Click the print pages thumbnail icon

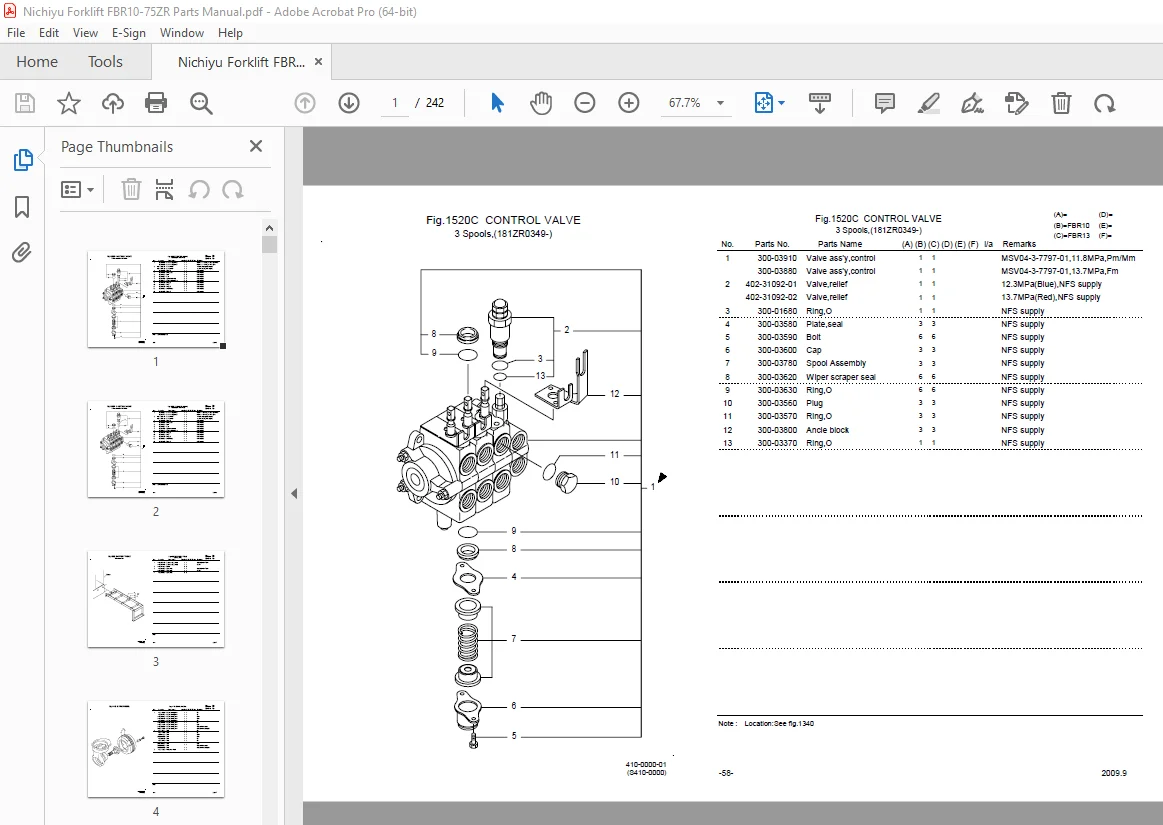point(164,190)
